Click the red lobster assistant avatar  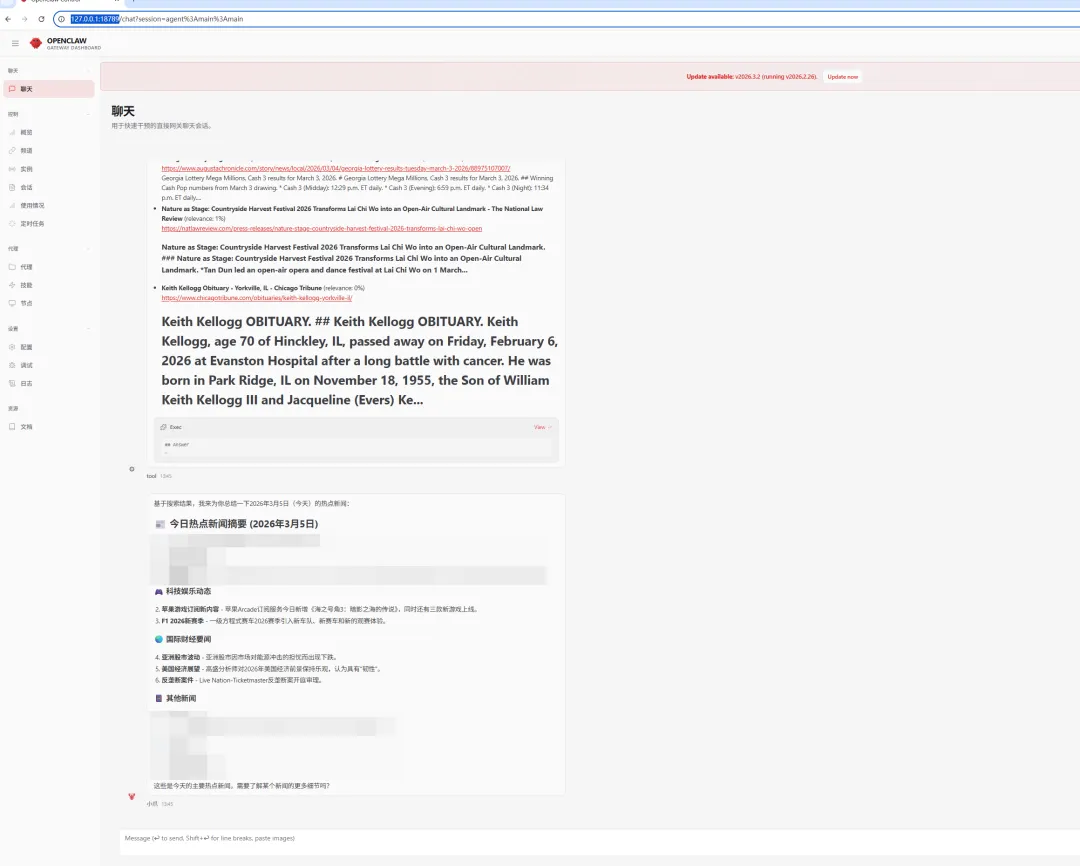132,796
